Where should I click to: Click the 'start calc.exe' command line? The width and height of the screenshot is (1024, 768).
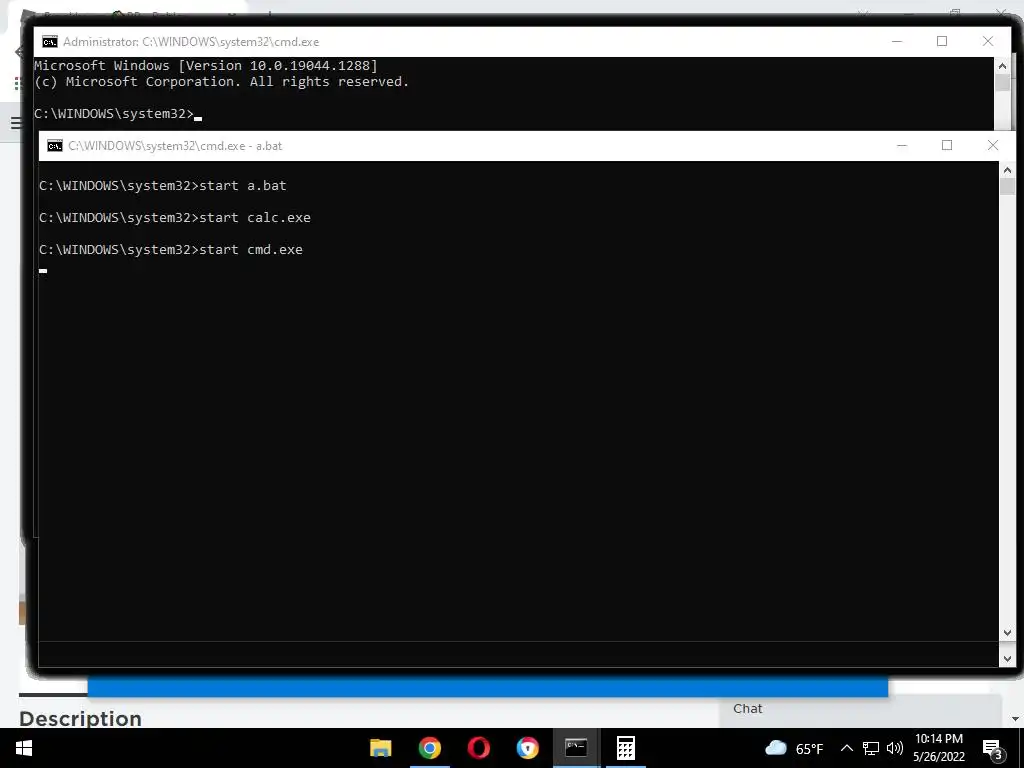pyautogui.click(x=175, y=217)
